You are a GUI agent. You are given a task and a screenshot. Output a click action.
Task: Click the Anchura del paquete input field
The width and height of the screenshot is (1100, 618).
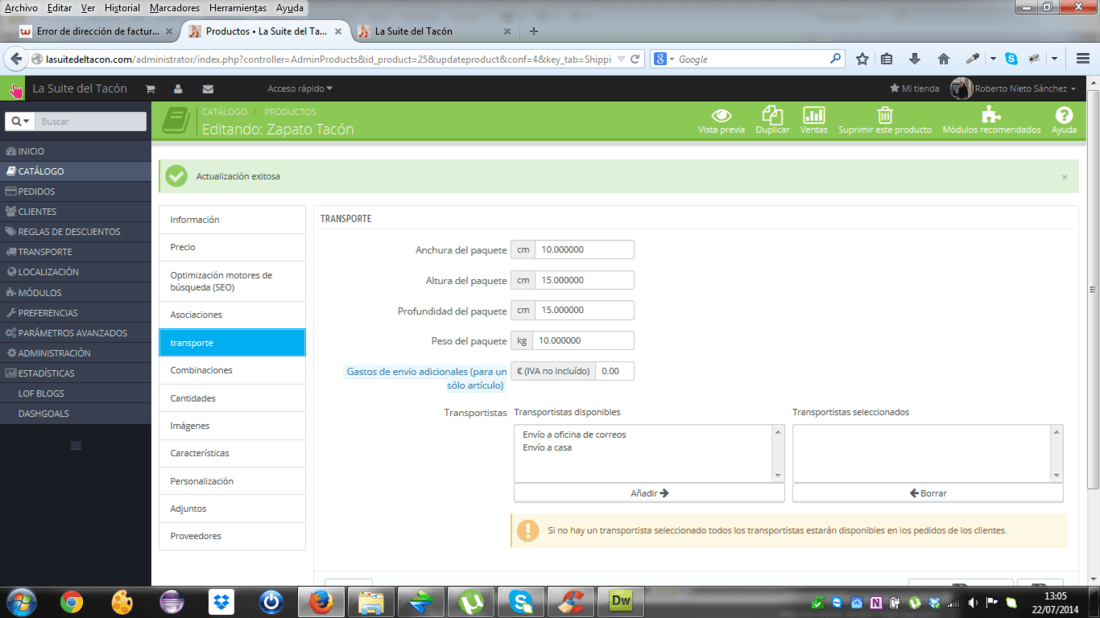[x=584, y=250]
